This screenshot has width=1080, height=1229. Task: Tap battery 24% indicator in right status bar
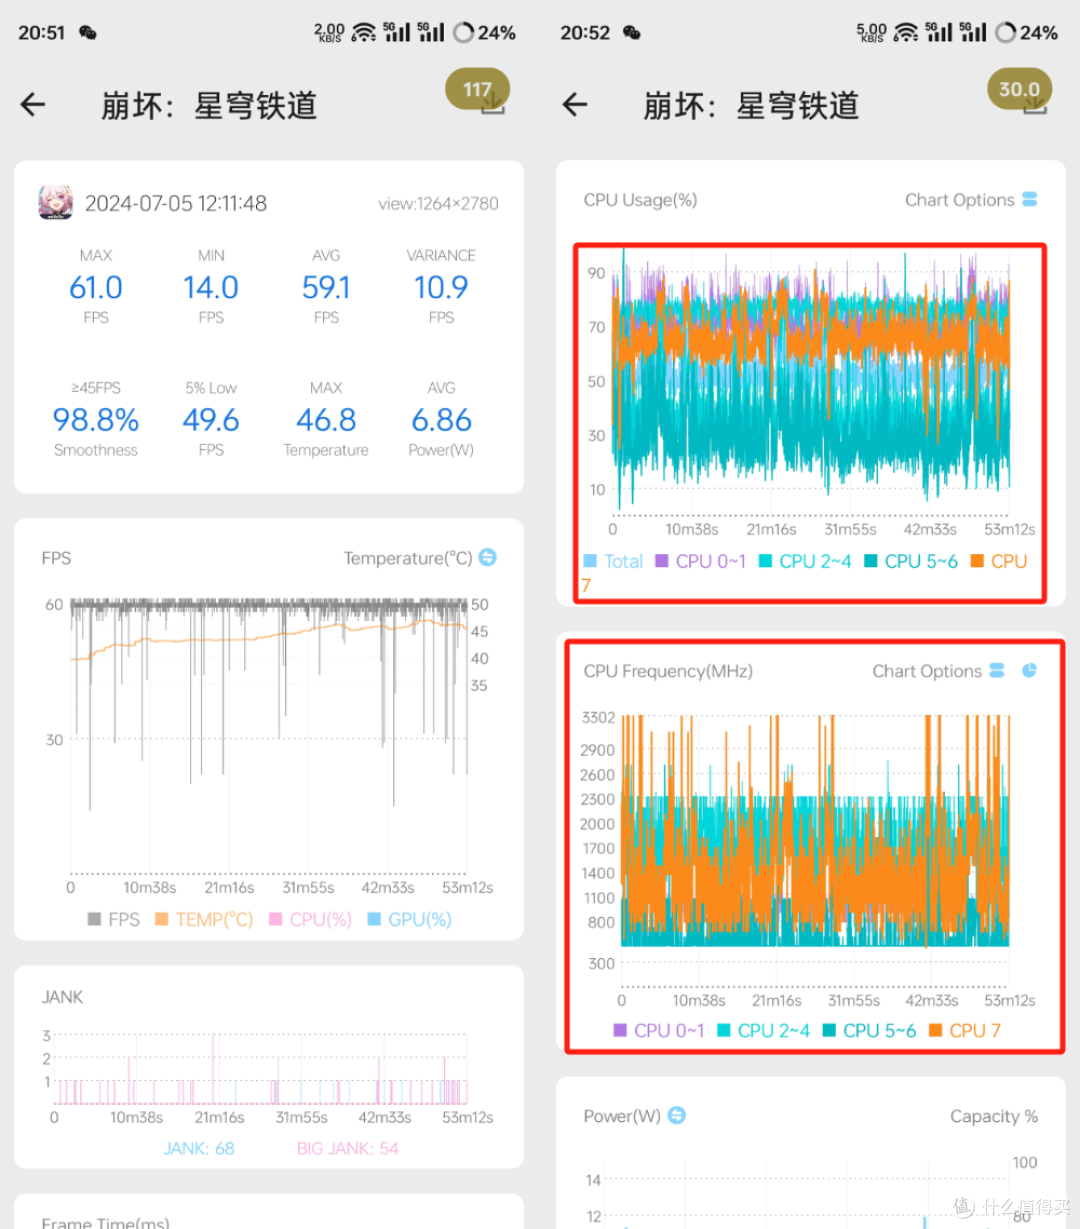pos(1027,33)
